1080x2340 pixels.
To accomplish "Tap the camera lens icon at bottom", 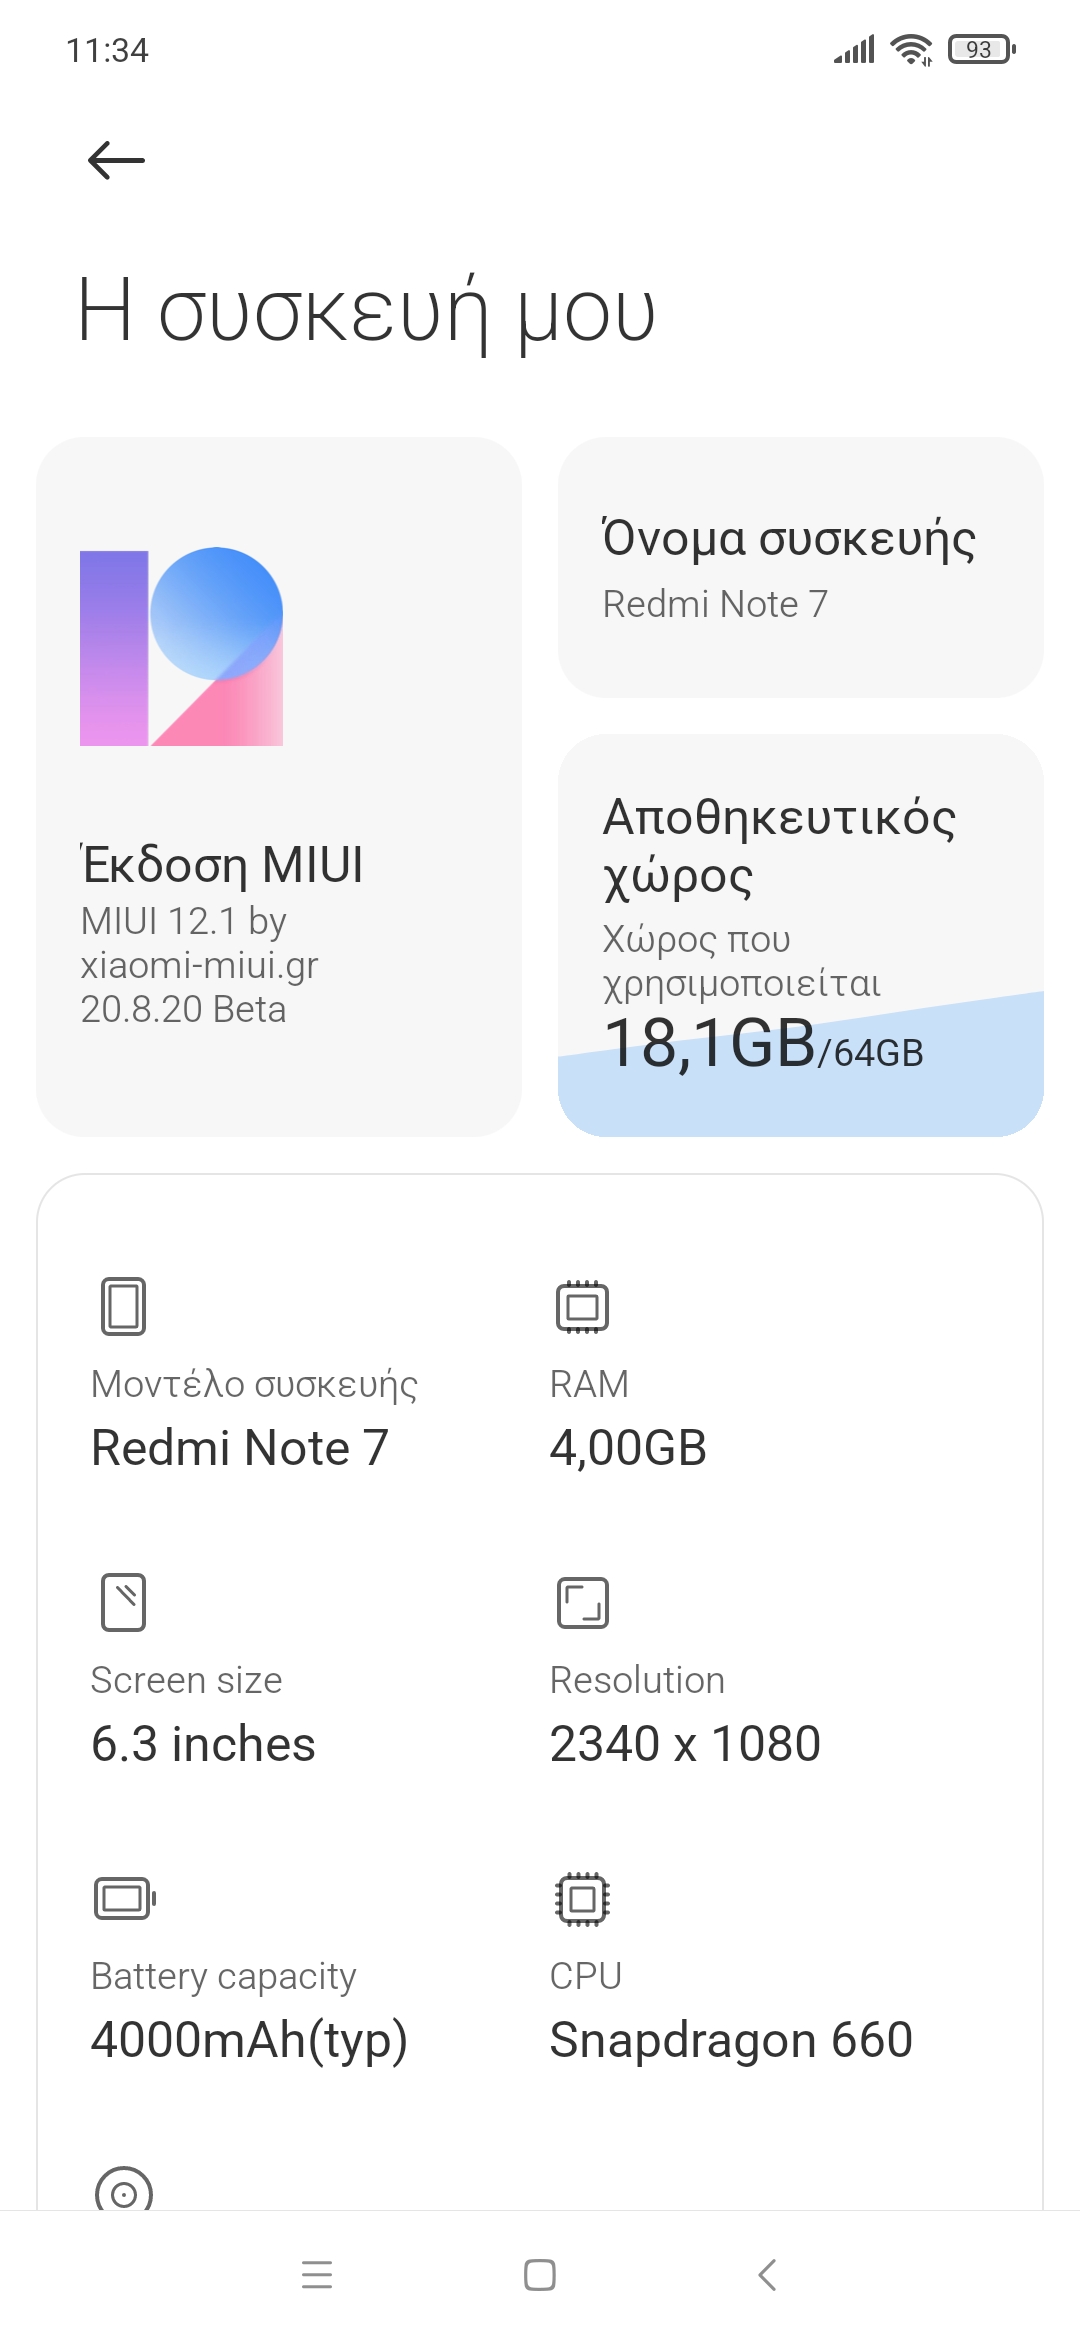I will click(x=124, y=2192).
